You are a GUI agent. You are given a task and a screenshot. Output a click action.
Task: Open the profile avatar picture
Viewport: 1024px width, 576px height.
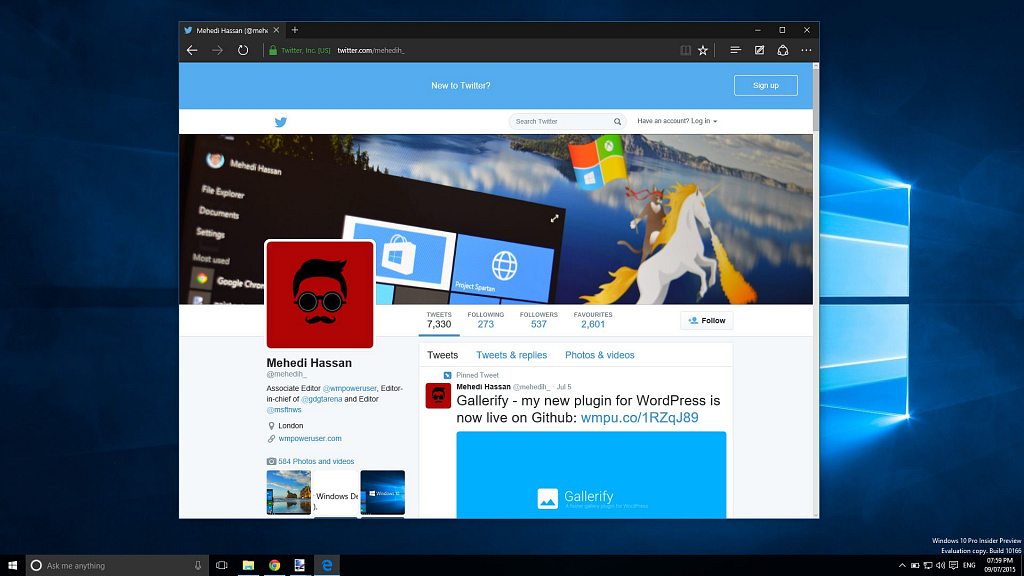[x=320, y=295]
